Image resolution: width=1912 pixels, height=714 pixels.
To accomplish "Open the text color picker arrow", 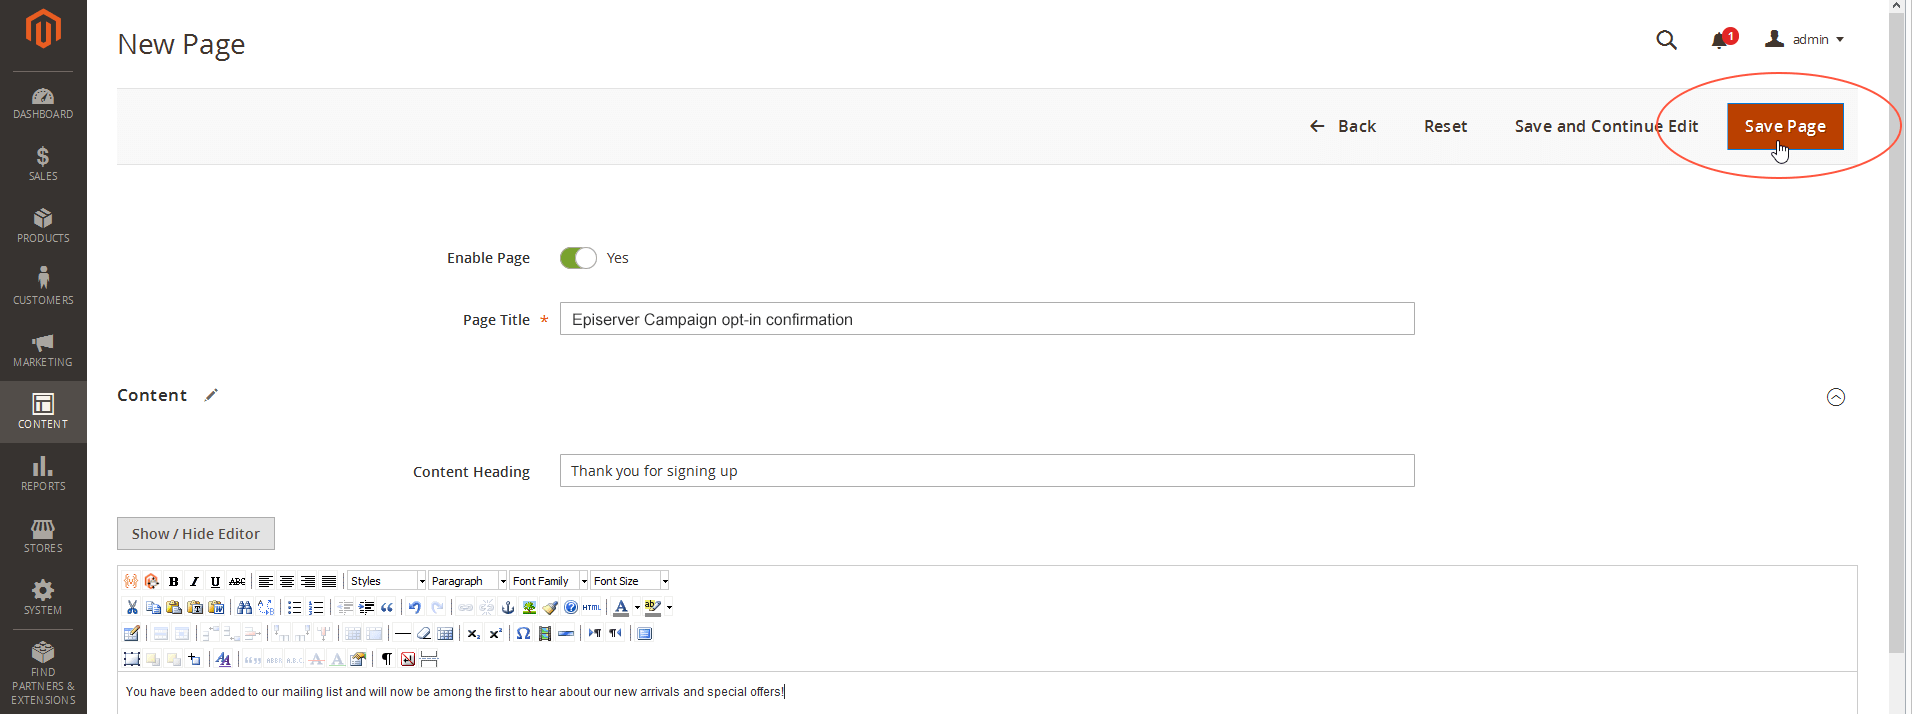I will point(637,607).
